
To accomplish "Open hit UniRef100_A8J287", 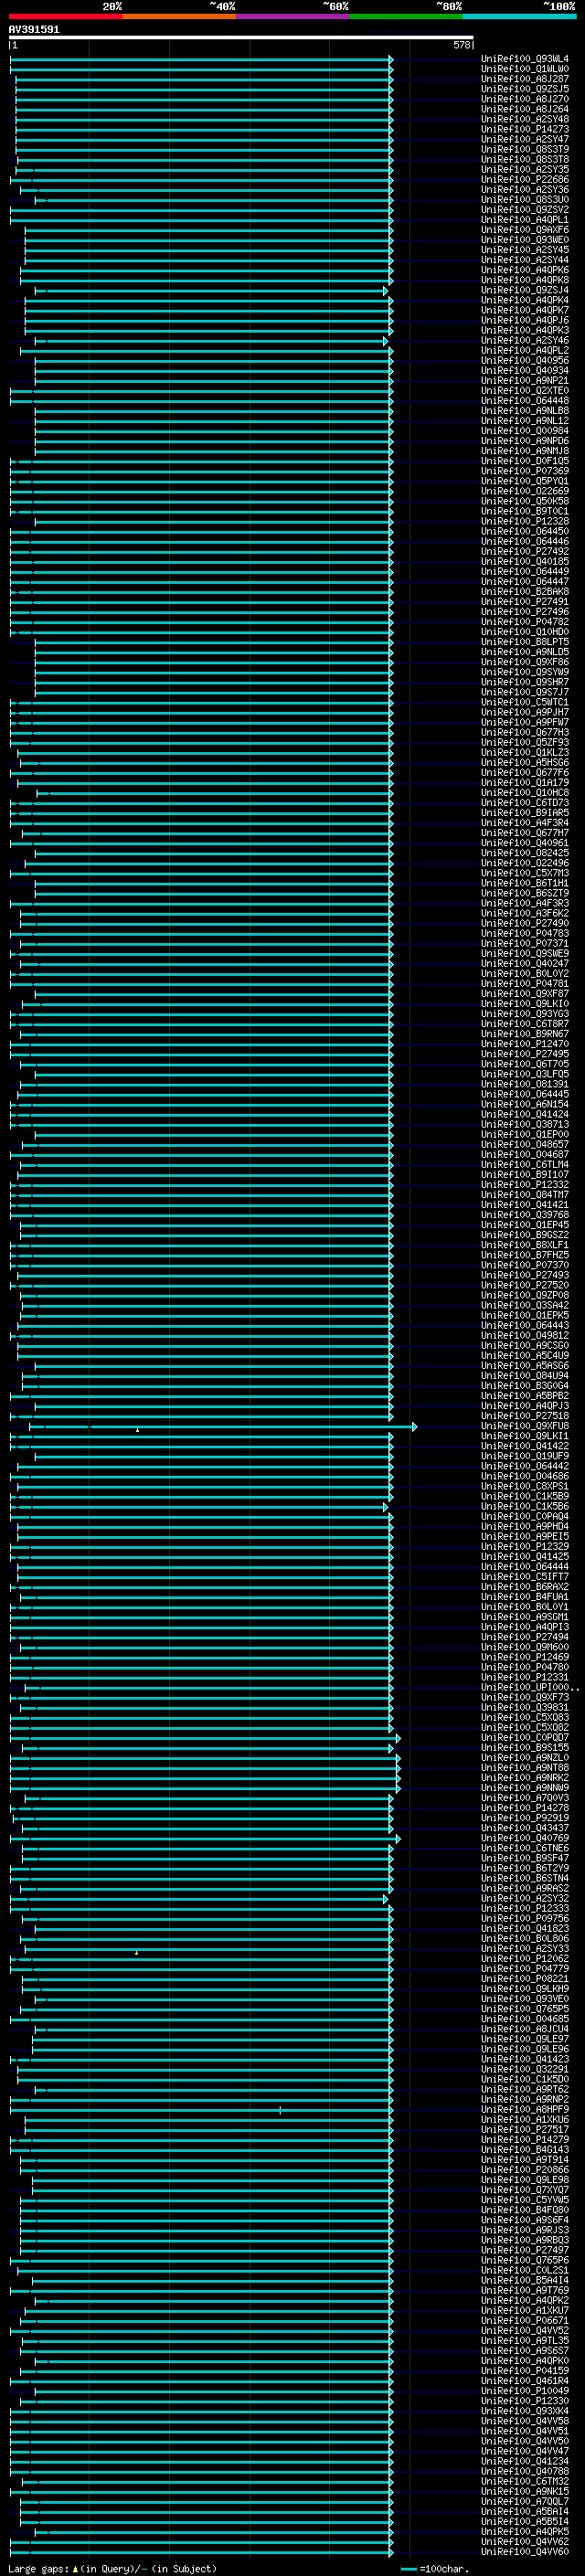I will [x=524, y=79].
